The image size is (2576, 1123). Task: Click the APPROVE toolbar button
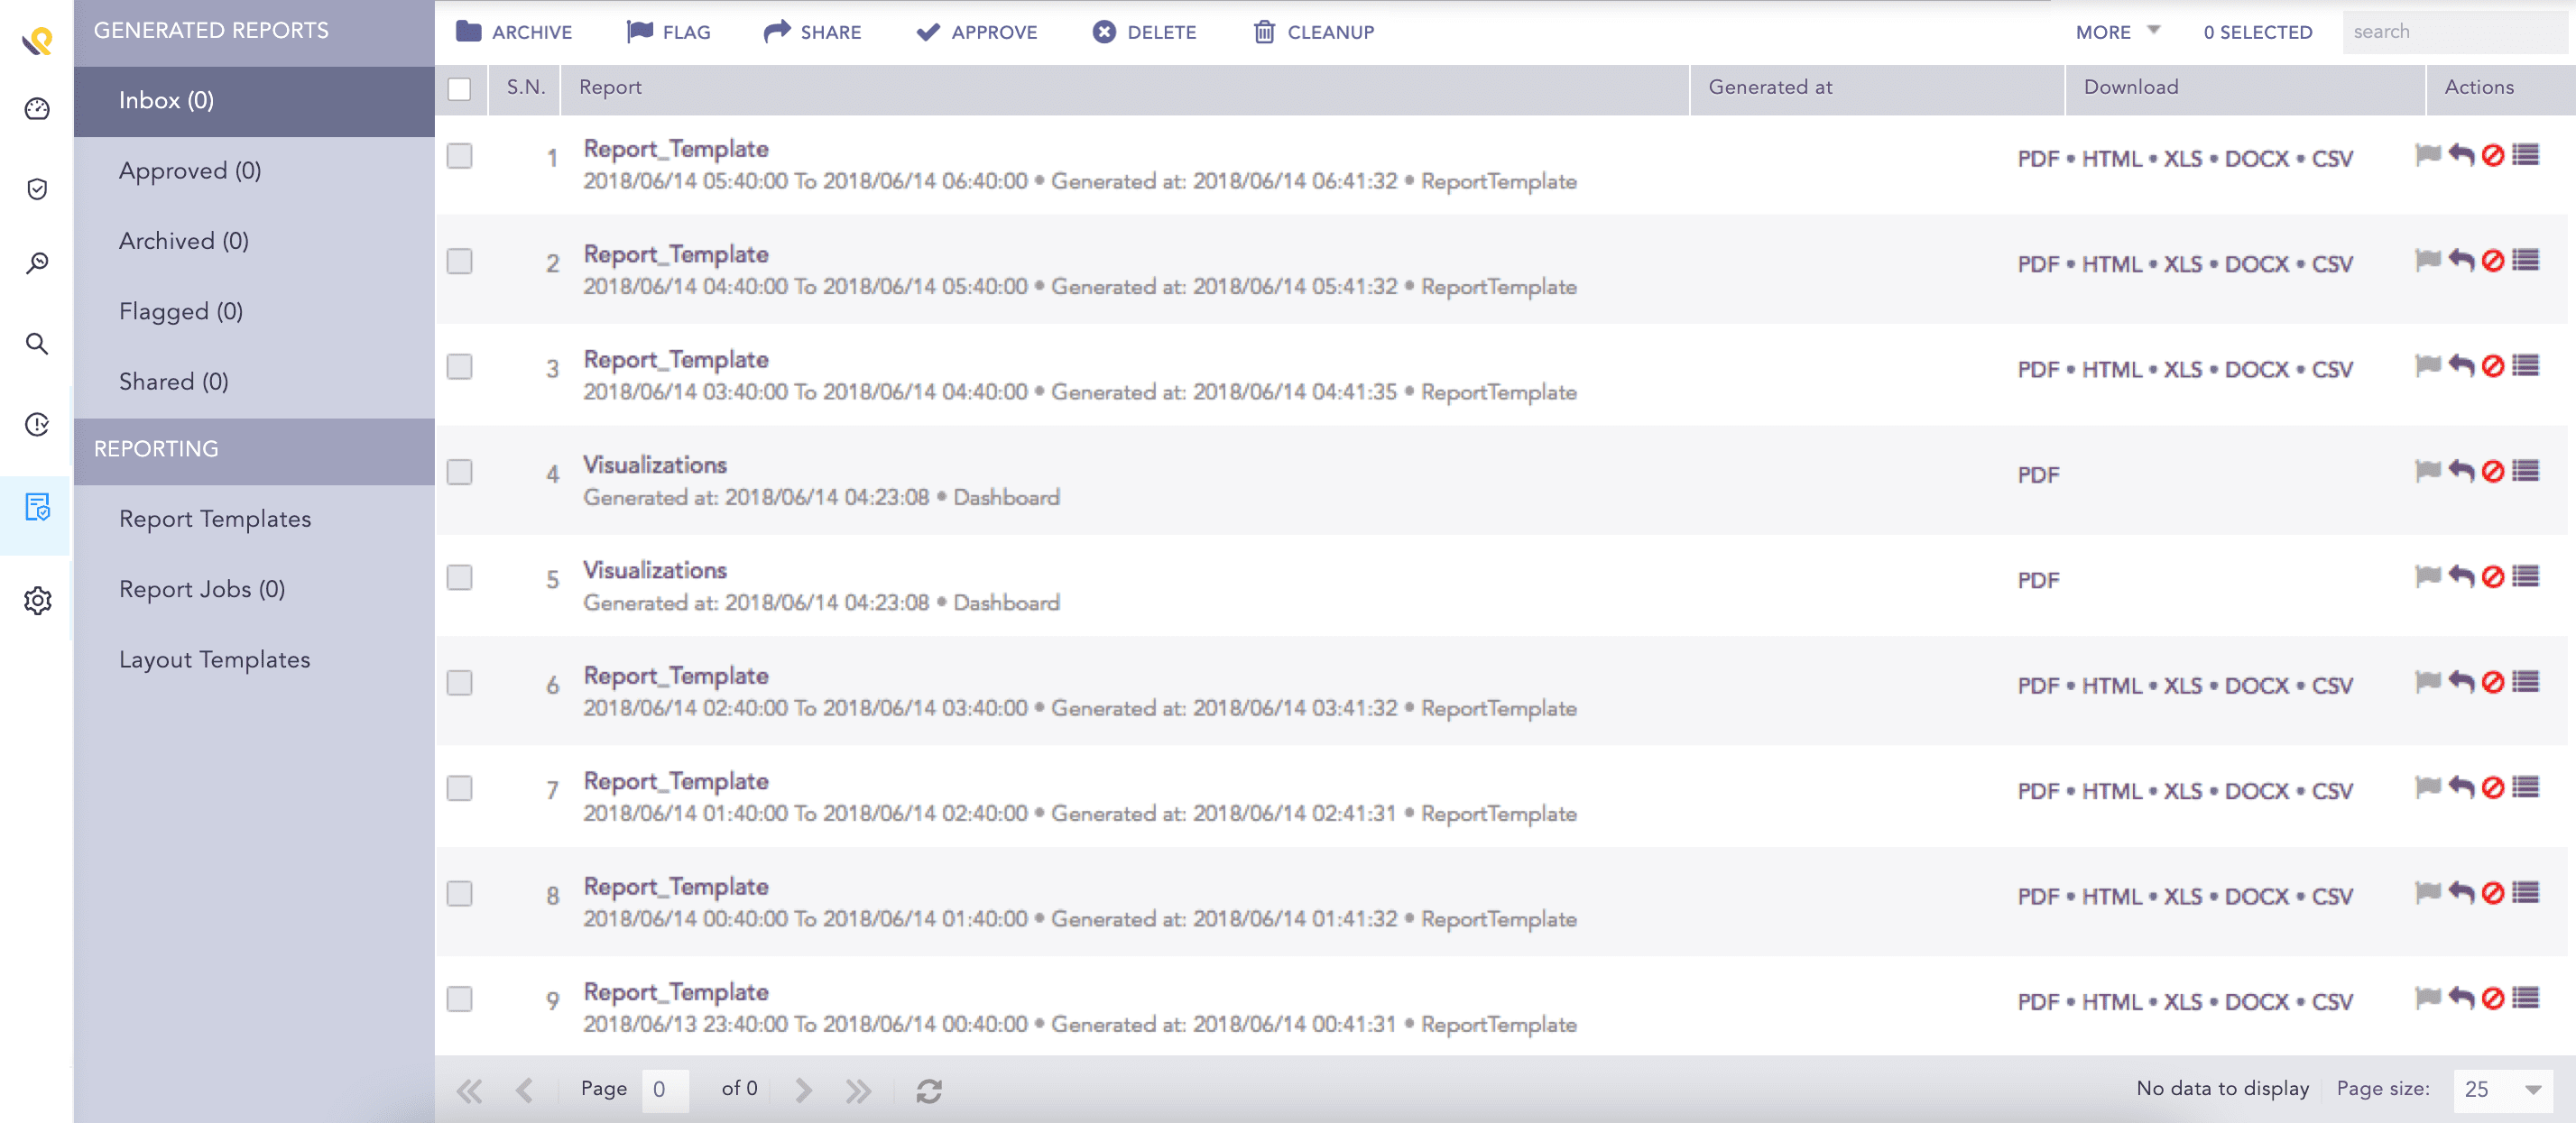(x=975, y=31)
